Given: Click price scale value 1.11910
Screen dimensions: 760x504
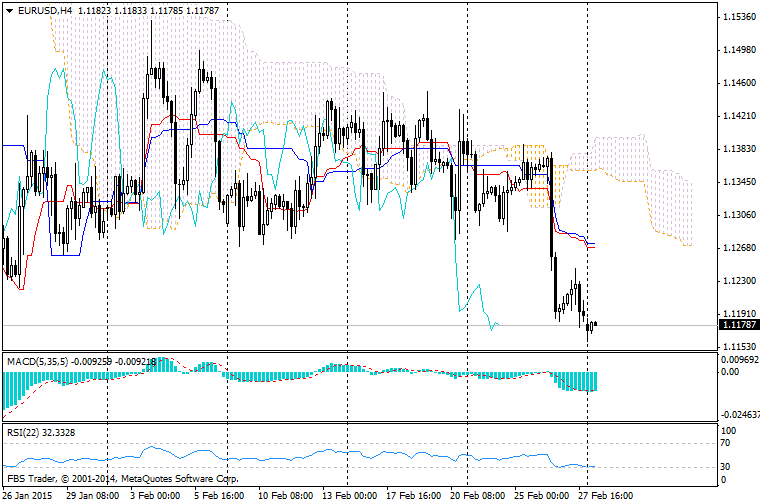Looking at the screenshot, I should pyautogui.click(x=739, y=314).
